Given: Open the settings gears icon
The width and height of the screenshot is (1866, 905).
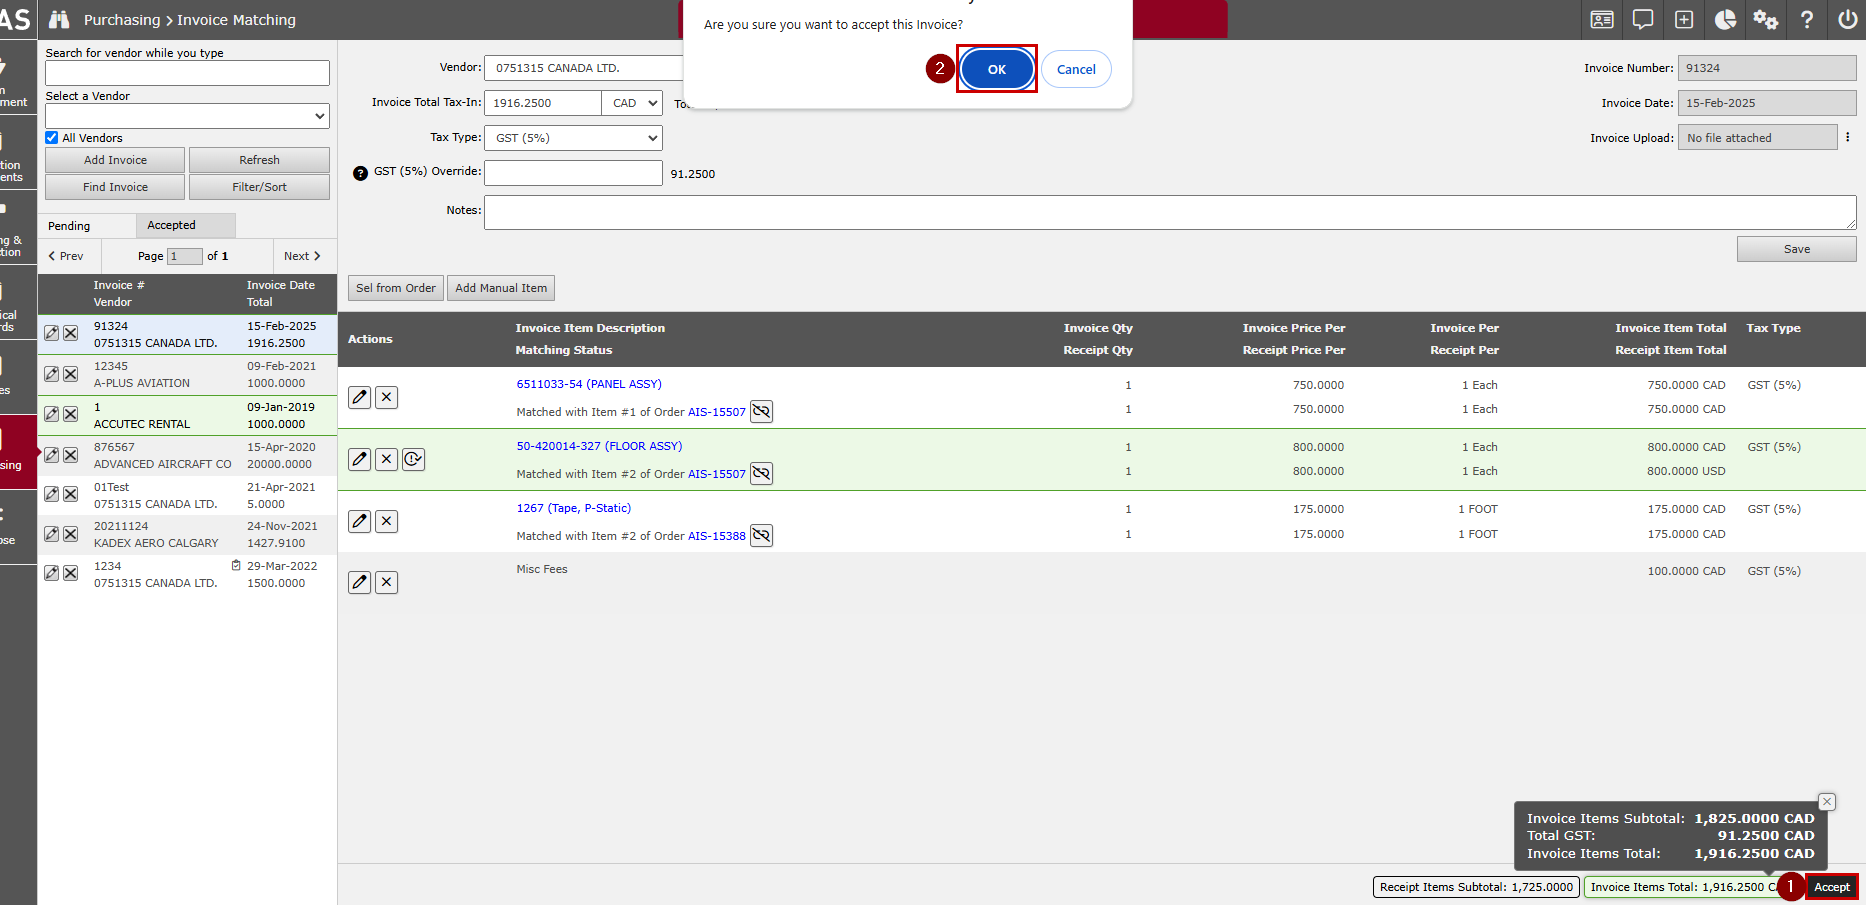Looking at the screenshot, I should [x=1765, y=20].
